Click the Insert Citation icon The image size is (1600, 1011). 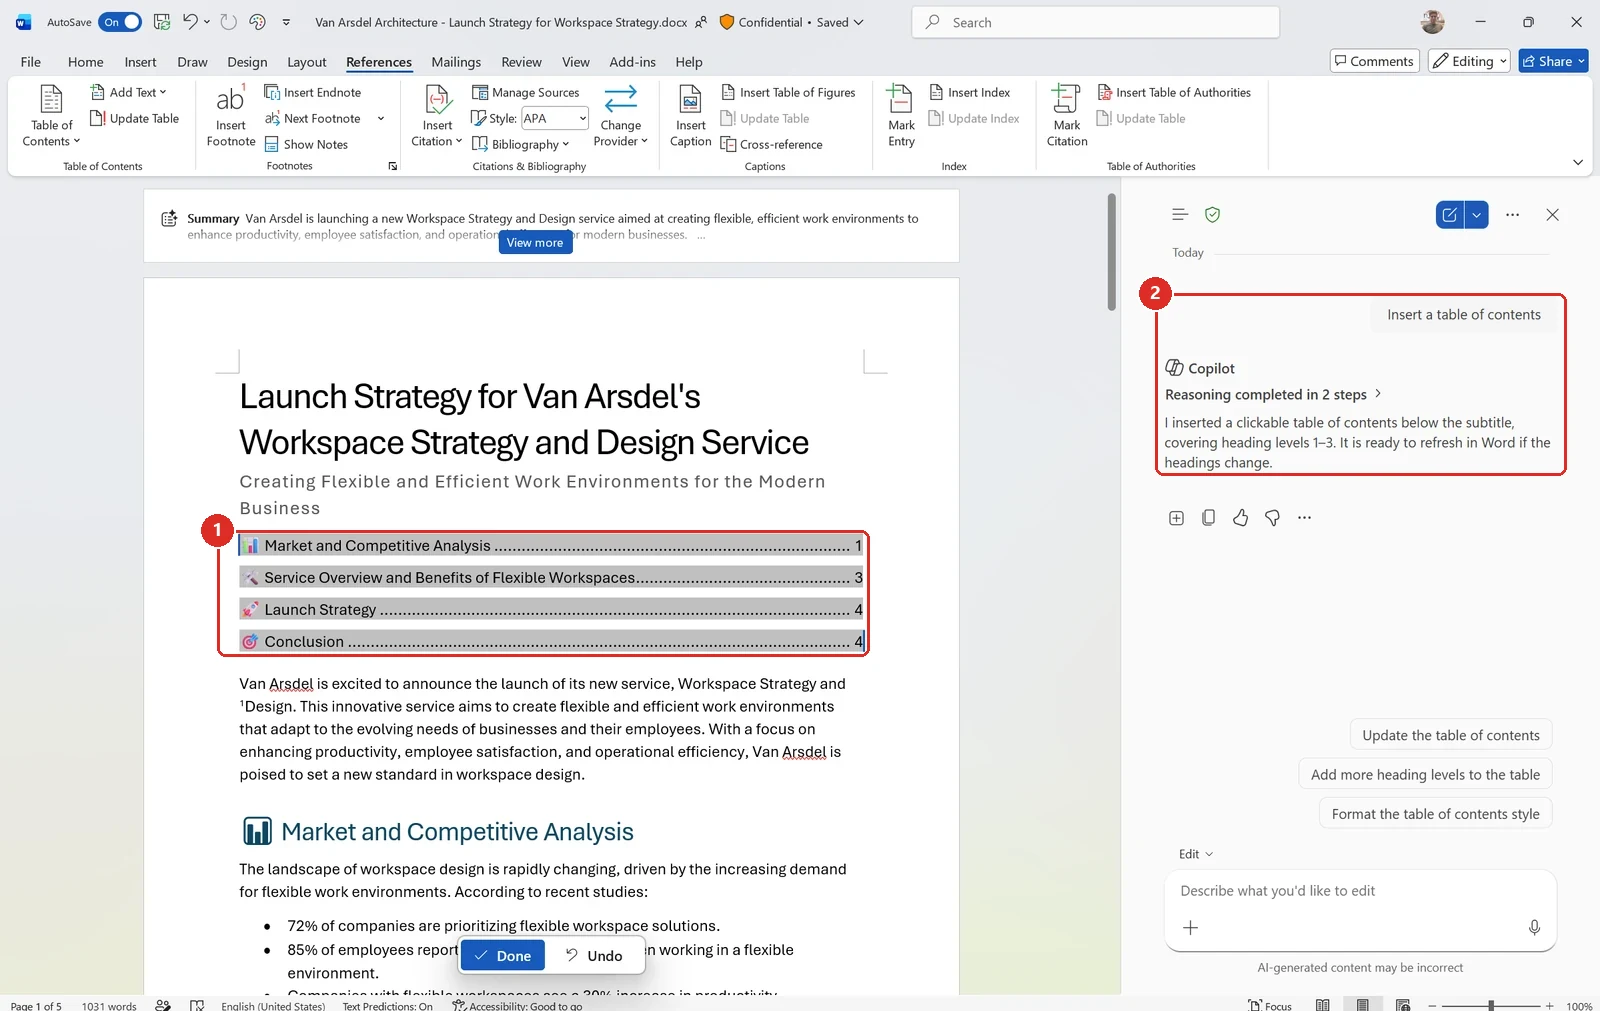click(437, 116)
